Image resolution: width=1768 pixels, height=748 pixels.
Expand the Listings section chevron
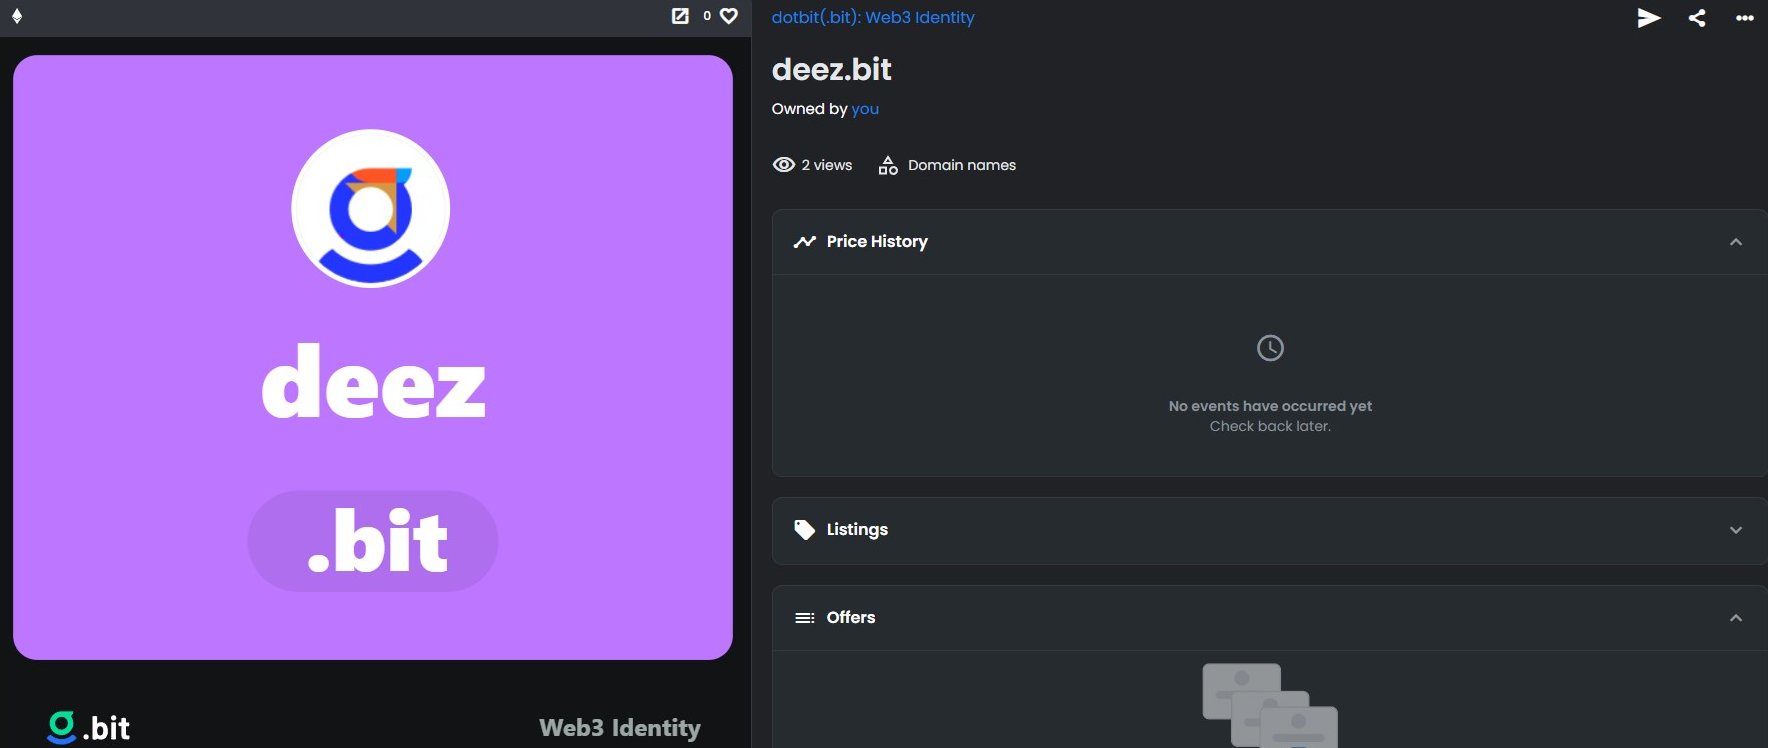(x=1736, y=530)
